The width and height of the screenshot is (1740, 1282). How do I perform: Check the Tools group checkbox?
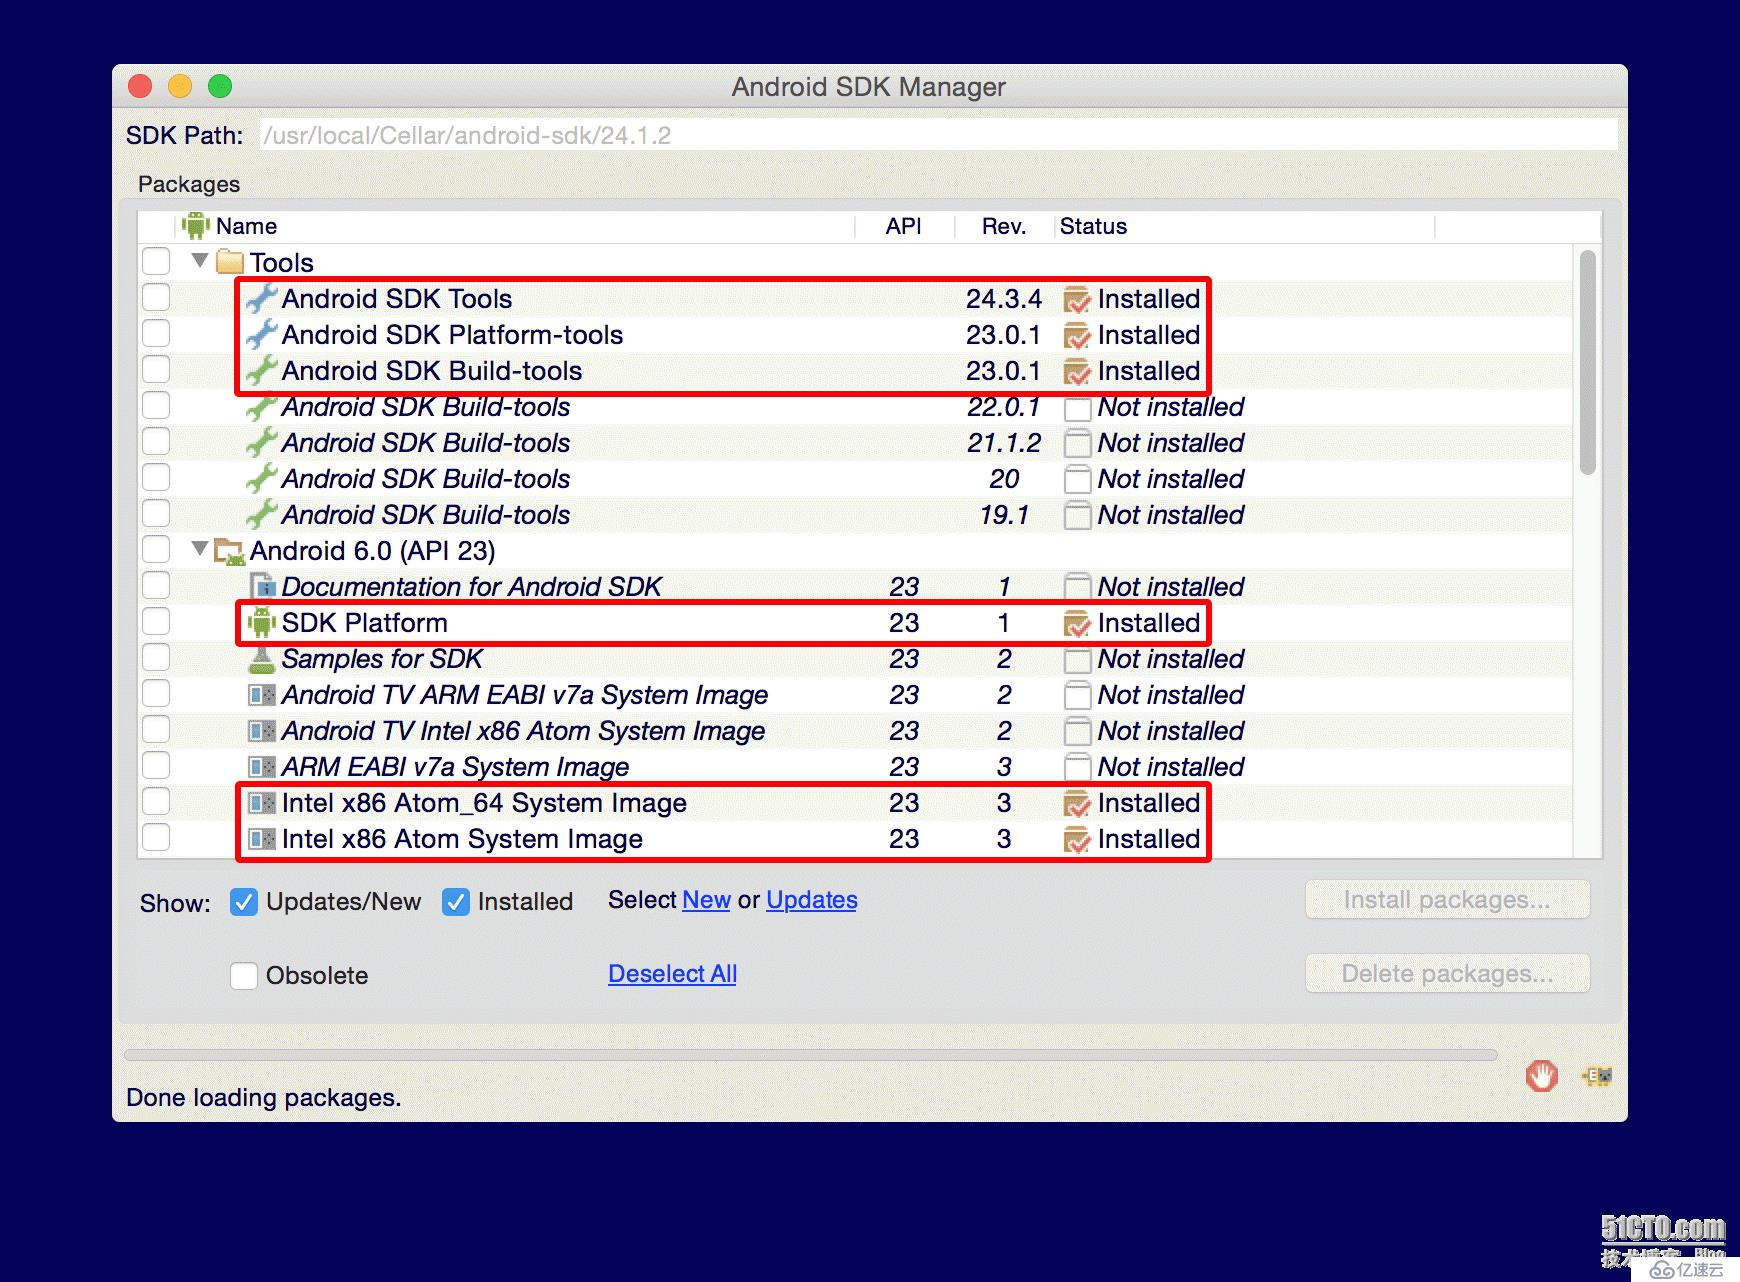[x=156, y=261]
